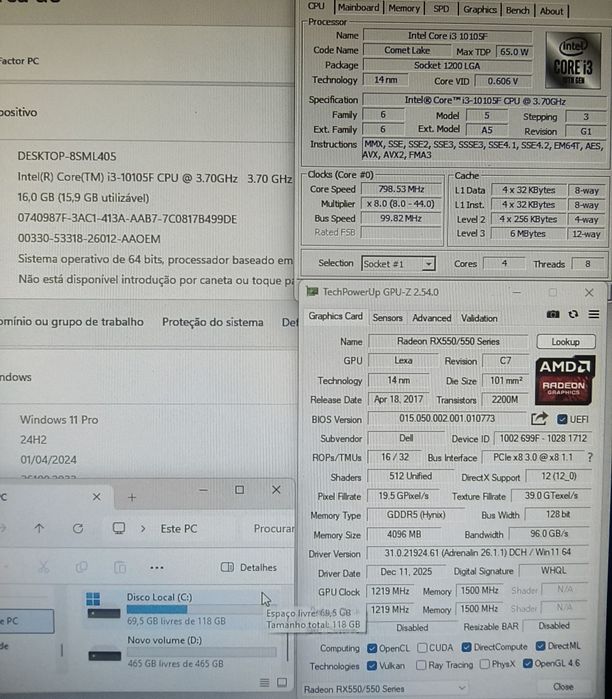Click the Intel Core i3 logo in CPU-Z
Image resolution: width=612 pixels, height=699 pixels.
(573, 60)
